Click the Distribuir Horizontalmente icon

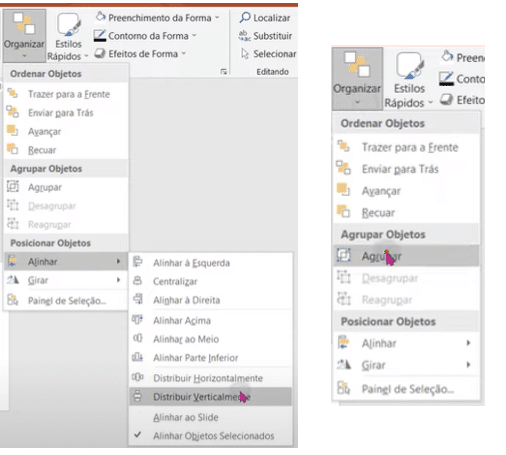[x=138, y=377]
